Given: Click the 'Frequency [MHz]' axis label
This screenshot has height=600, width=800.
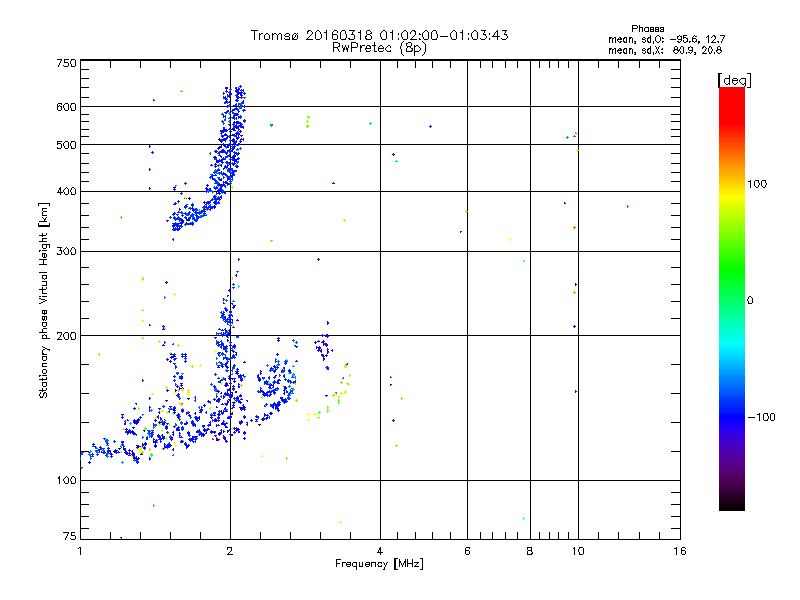Looking at the screenshot, I should 379,564.
